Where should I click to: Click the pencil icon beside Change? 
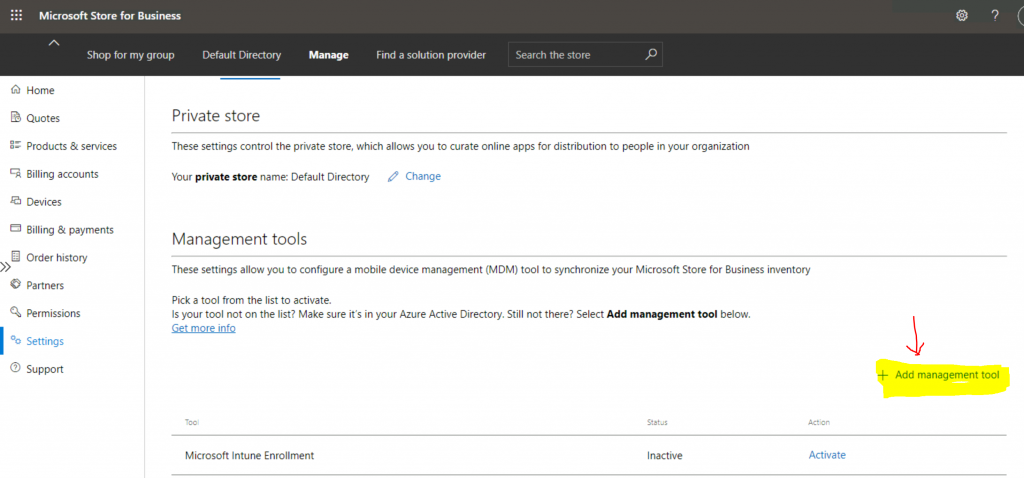tap(392, 176)
